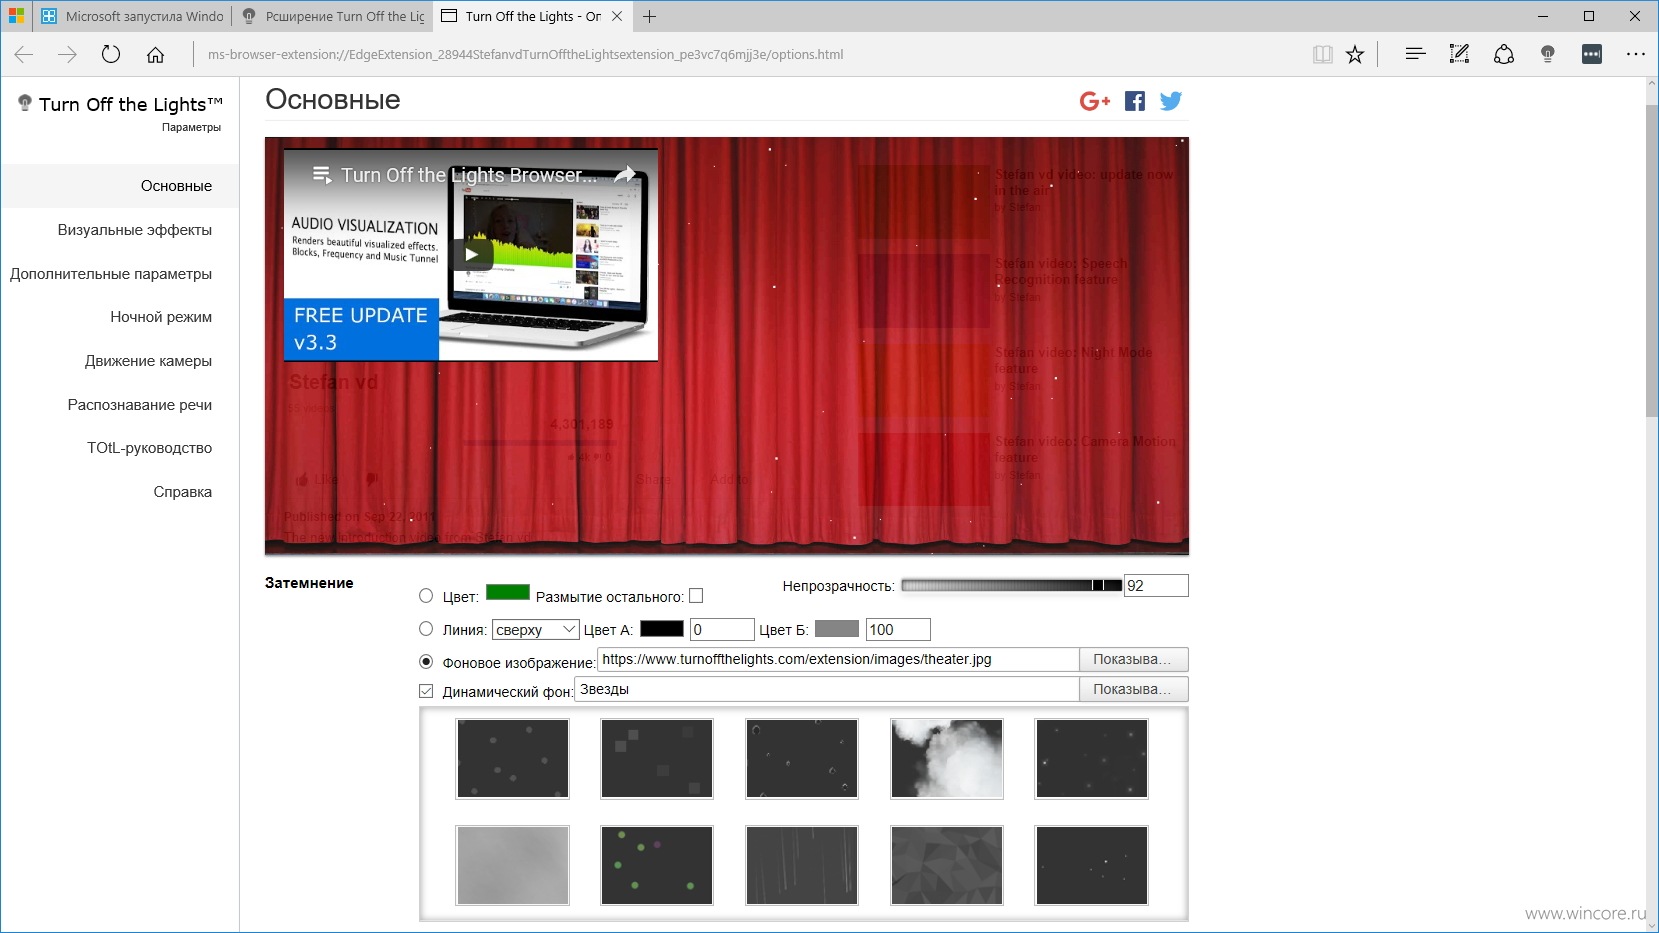The width and height of the screenshot is (1659, 933).
Task: Choose the polygon triangles background thumbnail
Action: (947, 865)
